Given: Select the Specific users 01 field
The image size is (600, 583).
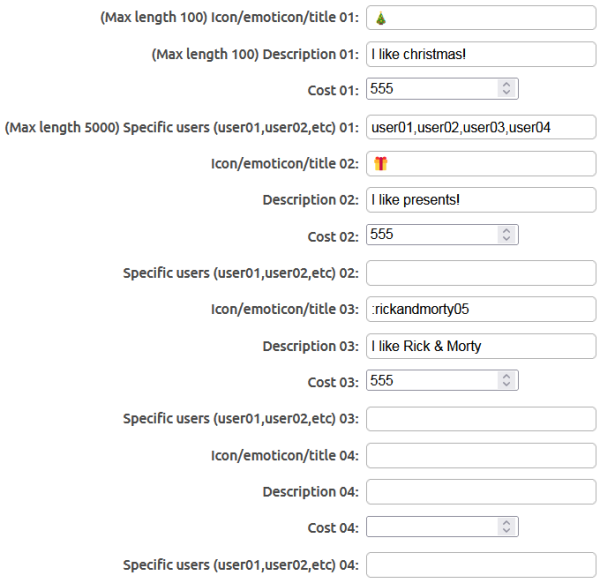Looking at the screenshot, I should (481, 127).
